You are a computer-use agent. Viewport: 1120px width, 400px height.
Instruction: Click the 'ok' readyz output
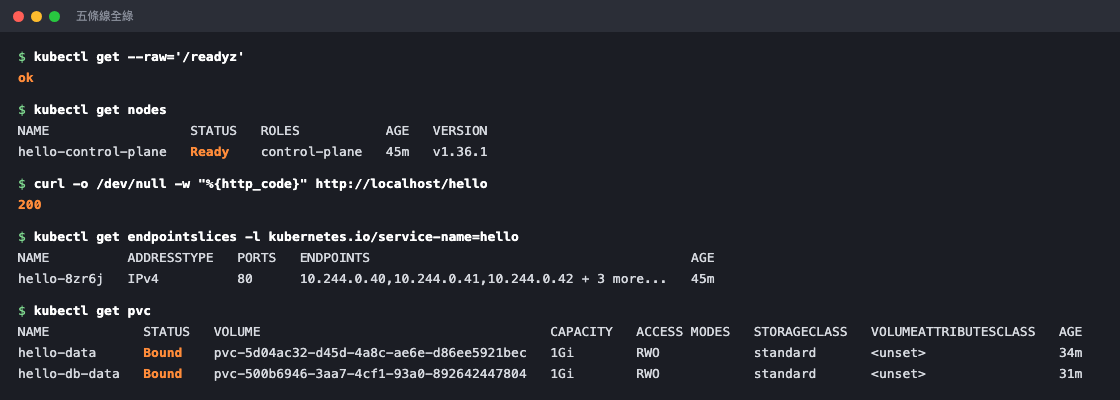(26, 77)
